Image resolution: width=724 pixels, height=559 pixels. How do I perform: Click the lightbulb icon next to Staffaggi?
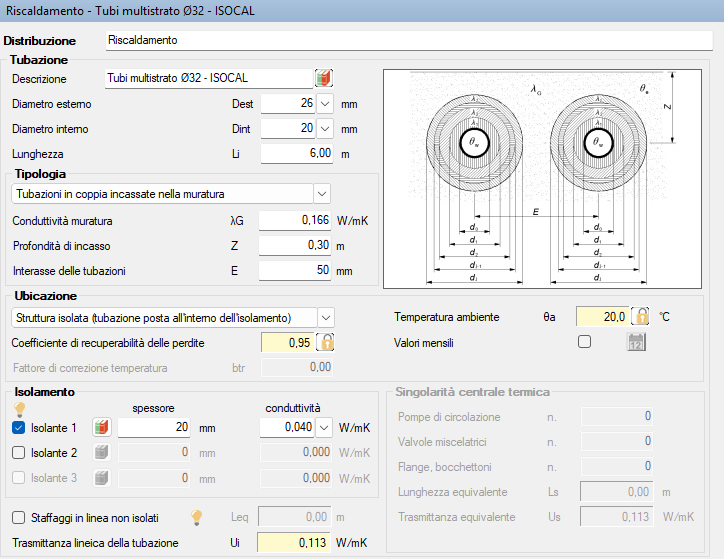tap(199, 517)
